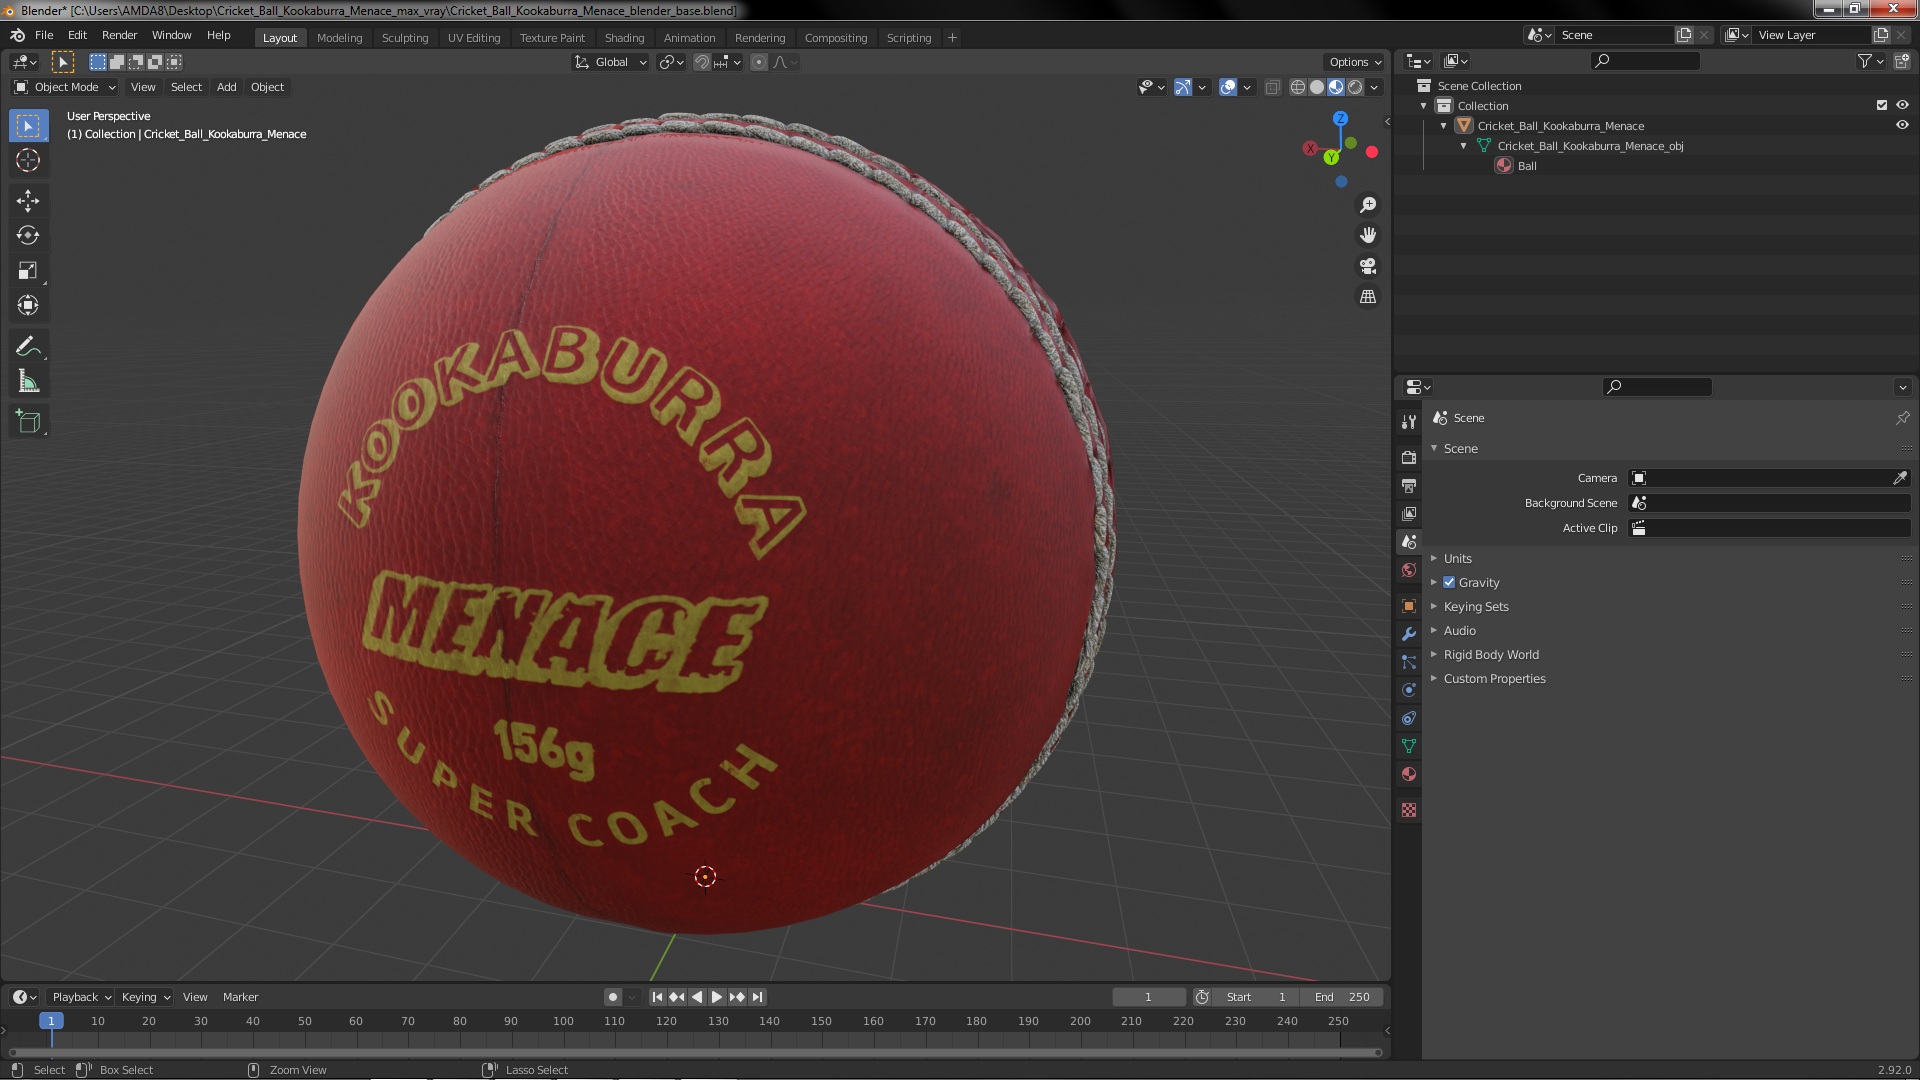Open Tool properties tab
This screenshot has width=1920, height=1080.
point(1409,422)
